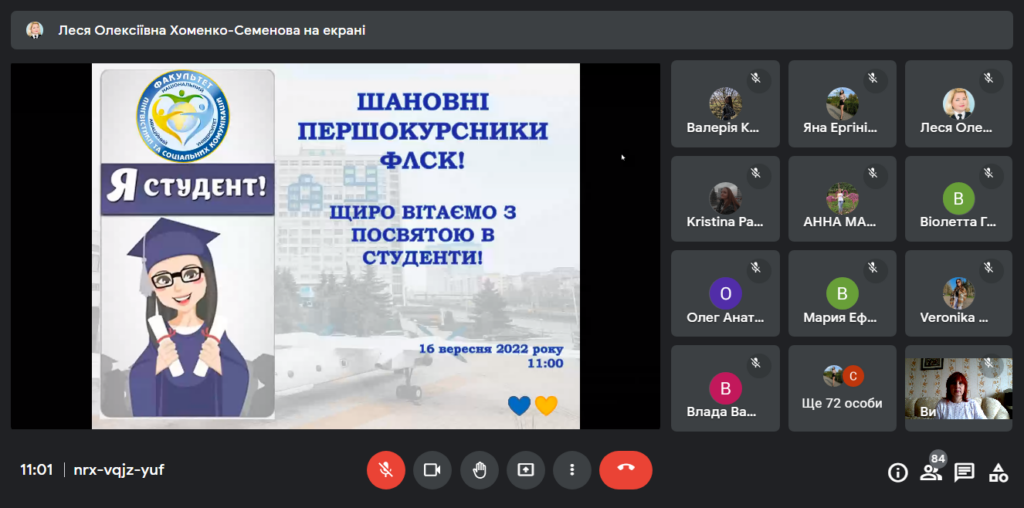Open the activities shapes icon

click(x=998, y=472)
